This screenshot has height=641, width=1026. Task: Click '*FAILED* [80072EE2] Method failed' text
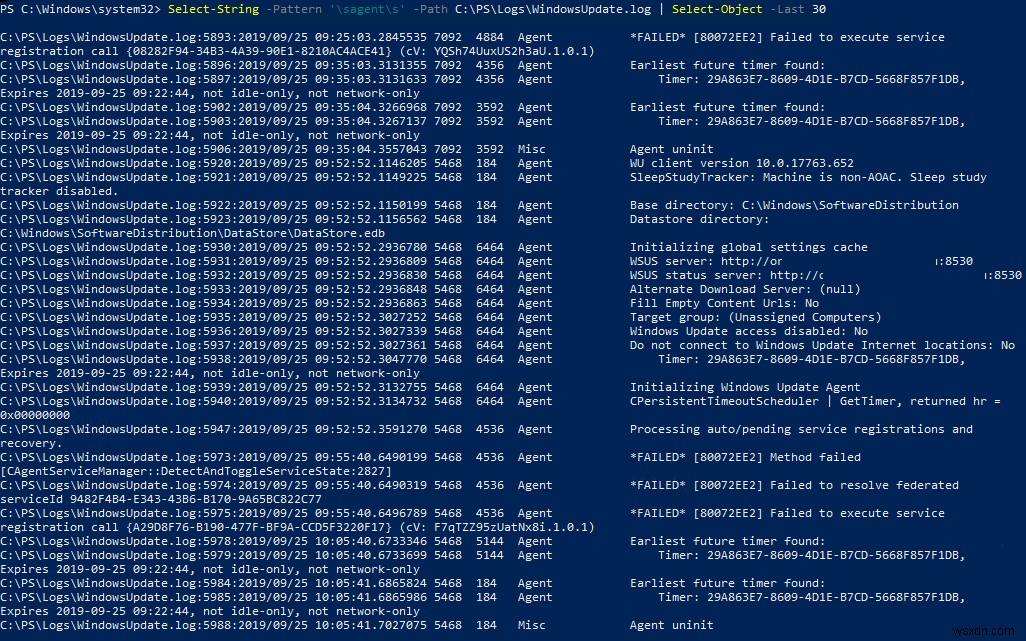(x=745, y=457)
